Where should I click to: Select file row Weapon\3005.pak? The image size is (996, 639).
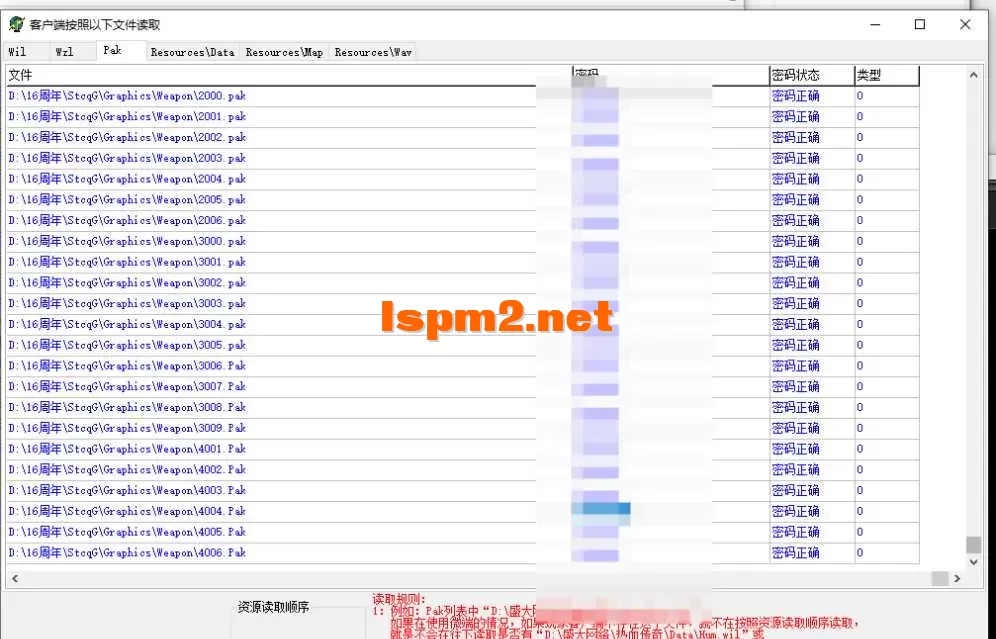point(462,346)
